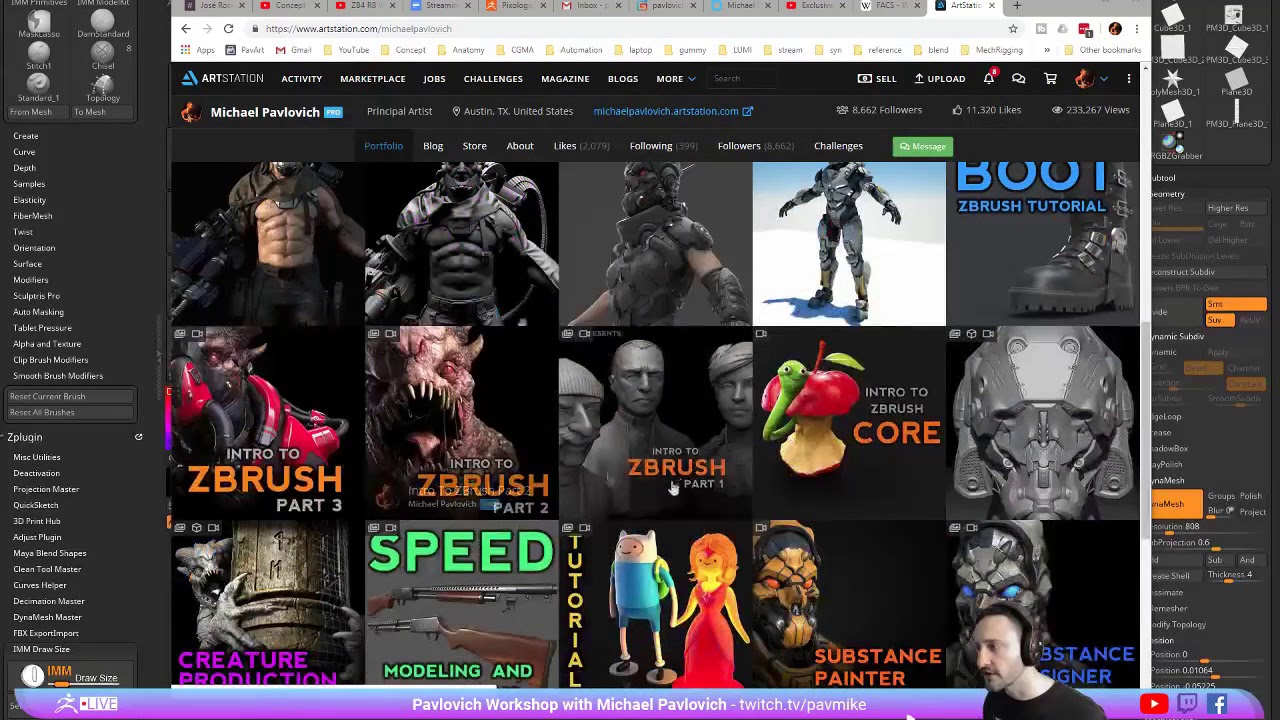Open the messages chat icon

click(1018, 78)
